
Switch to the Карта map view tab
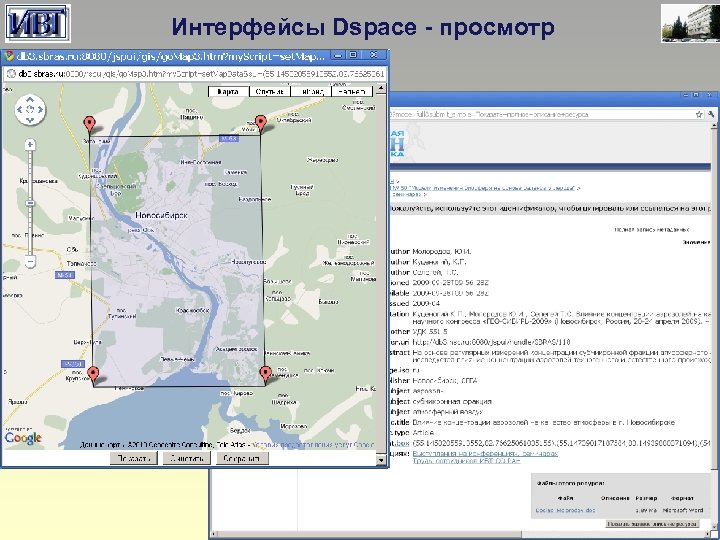228,91
